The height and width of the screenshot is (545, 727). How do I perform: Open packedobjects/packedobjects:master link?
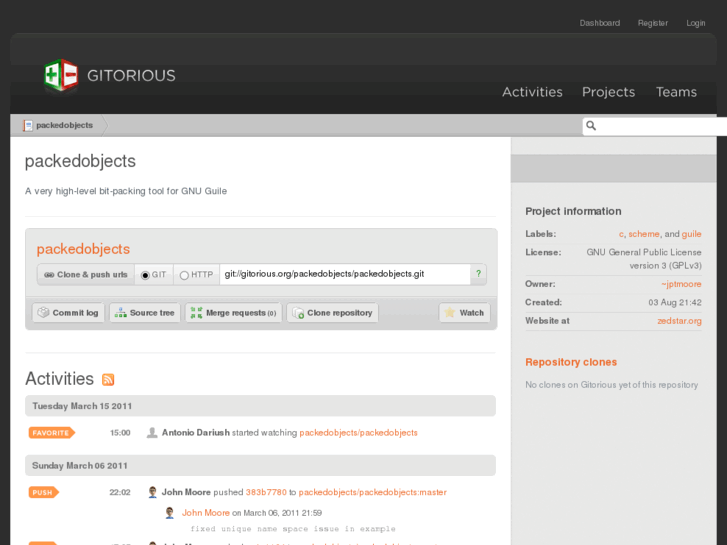coord(372,492)
